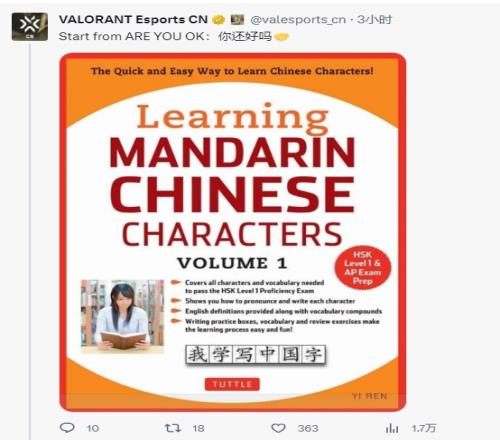Open the VALORANT Esports CN profile avatar
The width and height of the screenshot is (500, 440).
pyautogui.click(x=30, y=27)
